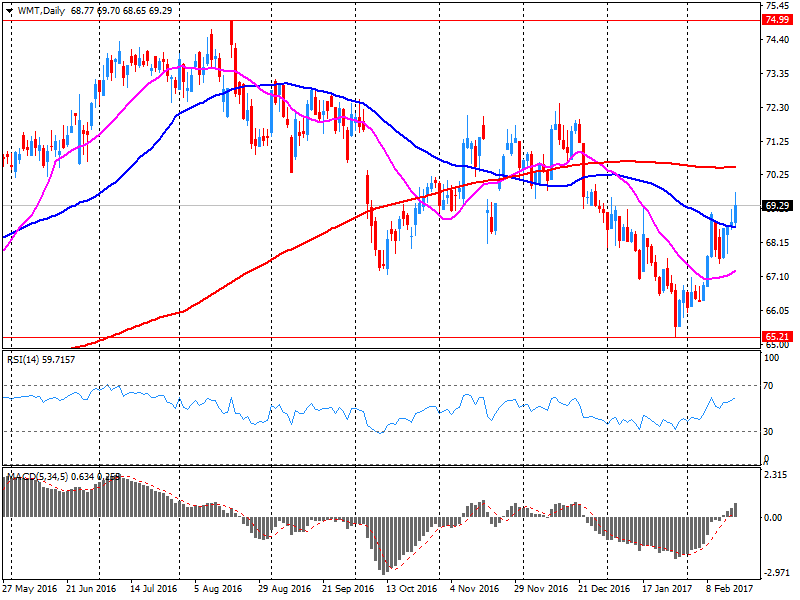Click the current price tag 69.29
This screenshot has width=800, height=600.
(x=777, y=206)
